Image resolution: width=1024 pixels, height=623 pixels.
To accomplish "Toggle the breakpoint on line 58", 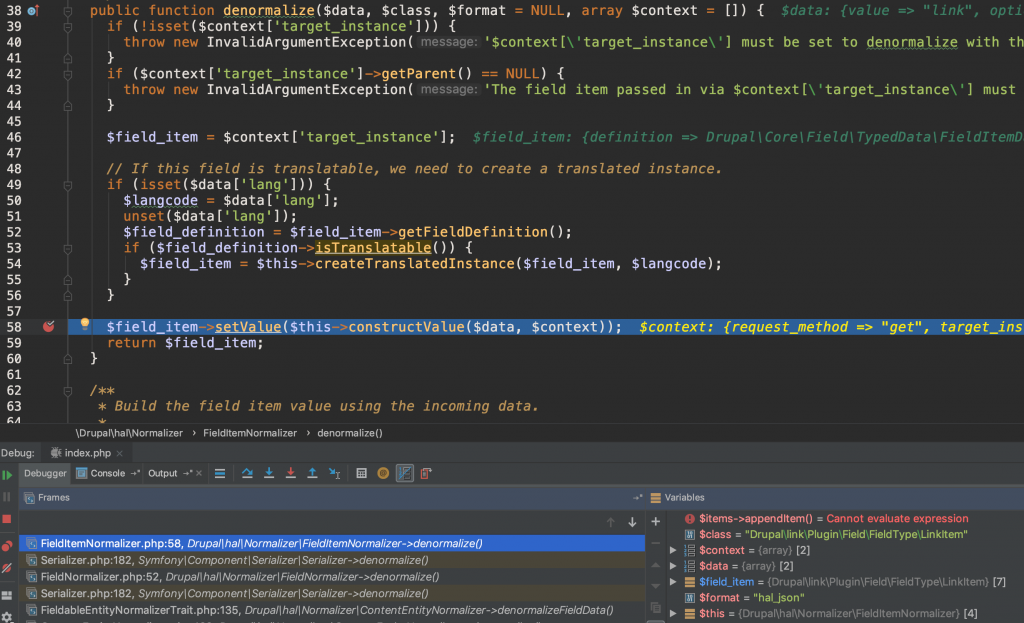I will (48, 326).
